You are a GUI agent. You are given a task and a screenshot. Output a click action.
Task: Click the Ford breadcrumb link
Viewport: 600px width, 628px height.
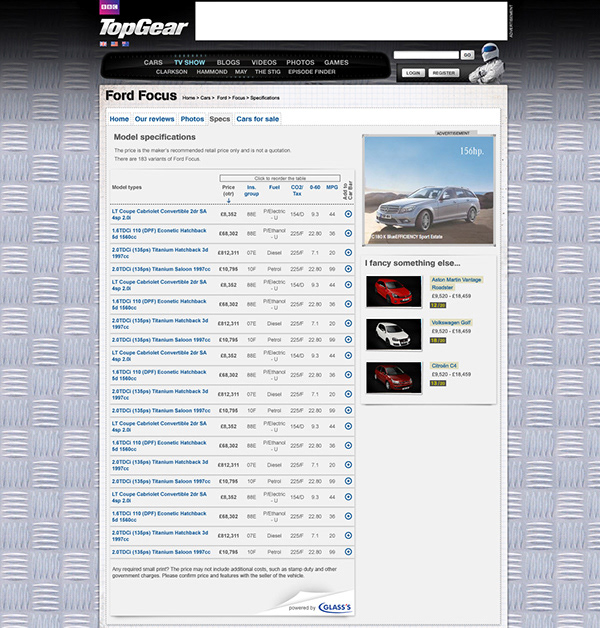pos(221,98)
